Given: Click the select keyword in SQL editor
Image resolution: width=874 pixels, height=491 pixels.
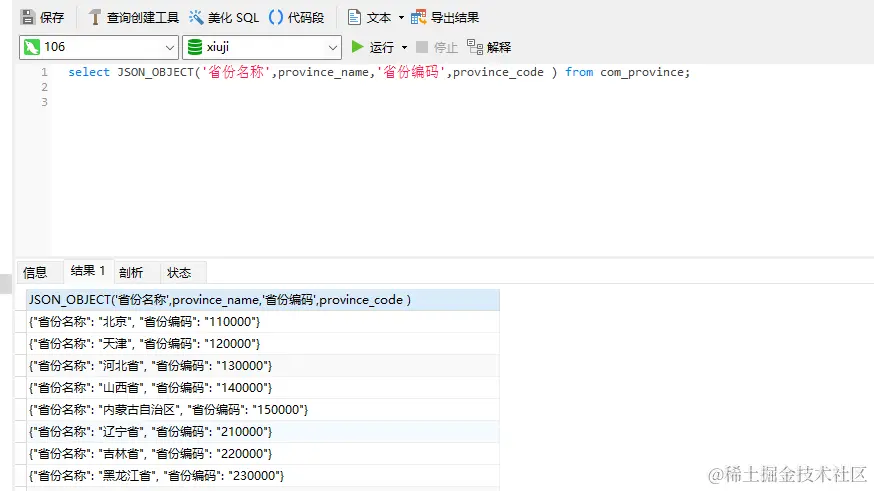Looking at the screenshot, I should (89, 72).
